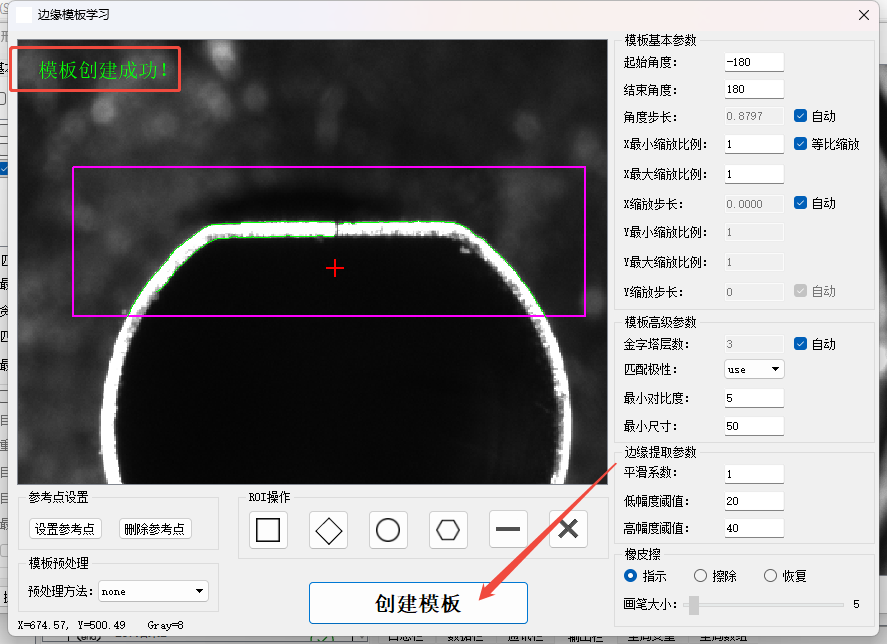The image size is (887, 644).
Task: Close the 边缘模板学习 dialog window
Action: click(863, 15)
